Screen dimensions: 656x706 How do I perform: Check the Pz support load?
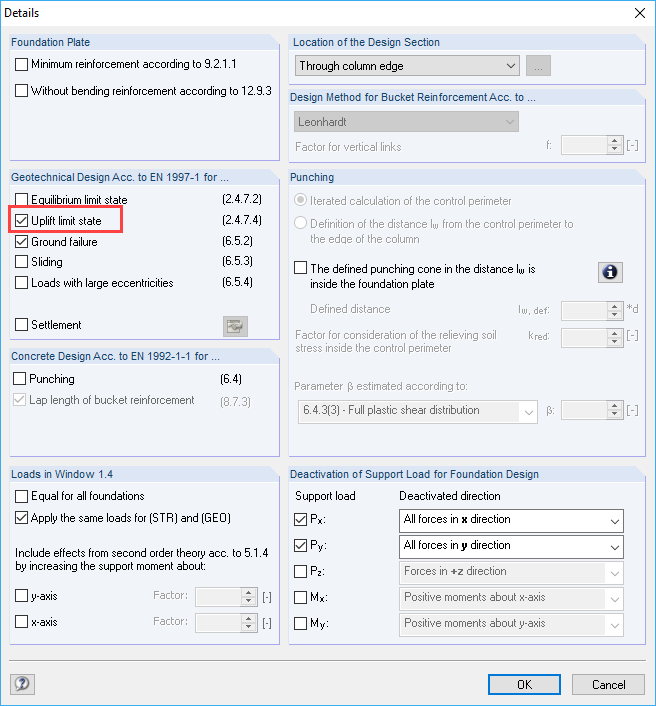point(300,571)
